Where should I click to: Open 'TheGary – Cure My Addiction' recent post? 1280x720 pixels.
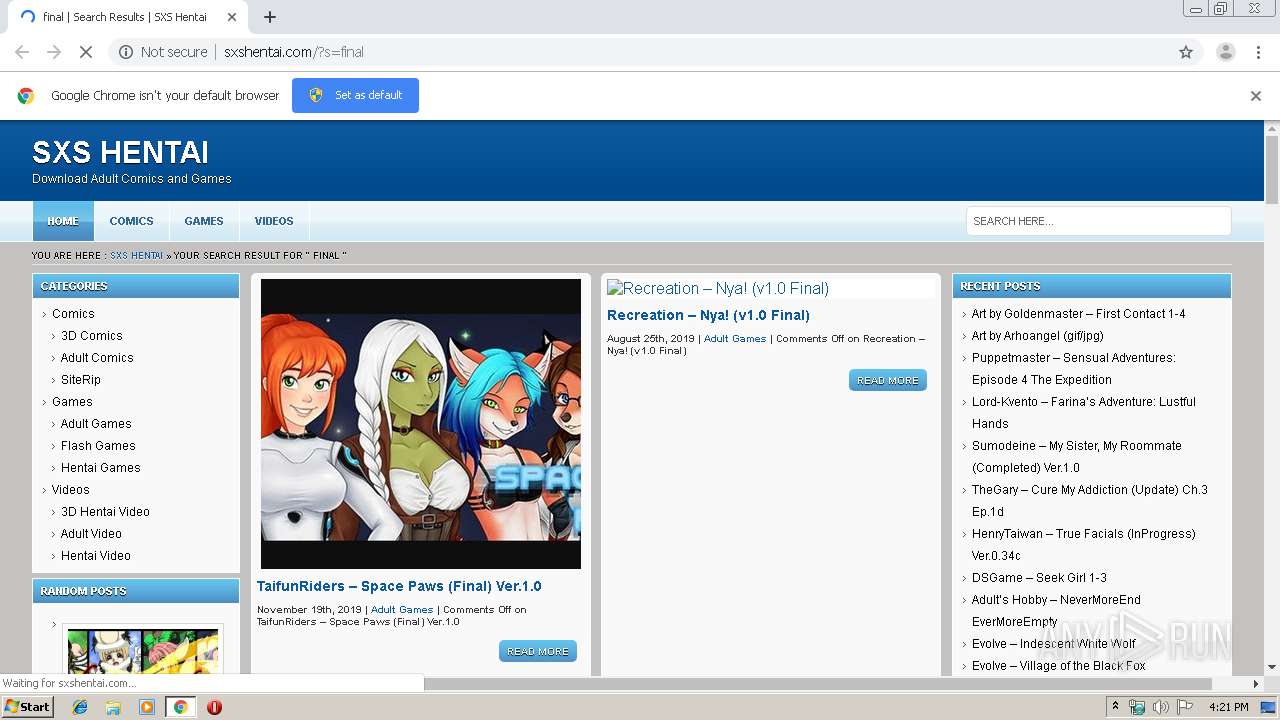tap(1090, 501)
